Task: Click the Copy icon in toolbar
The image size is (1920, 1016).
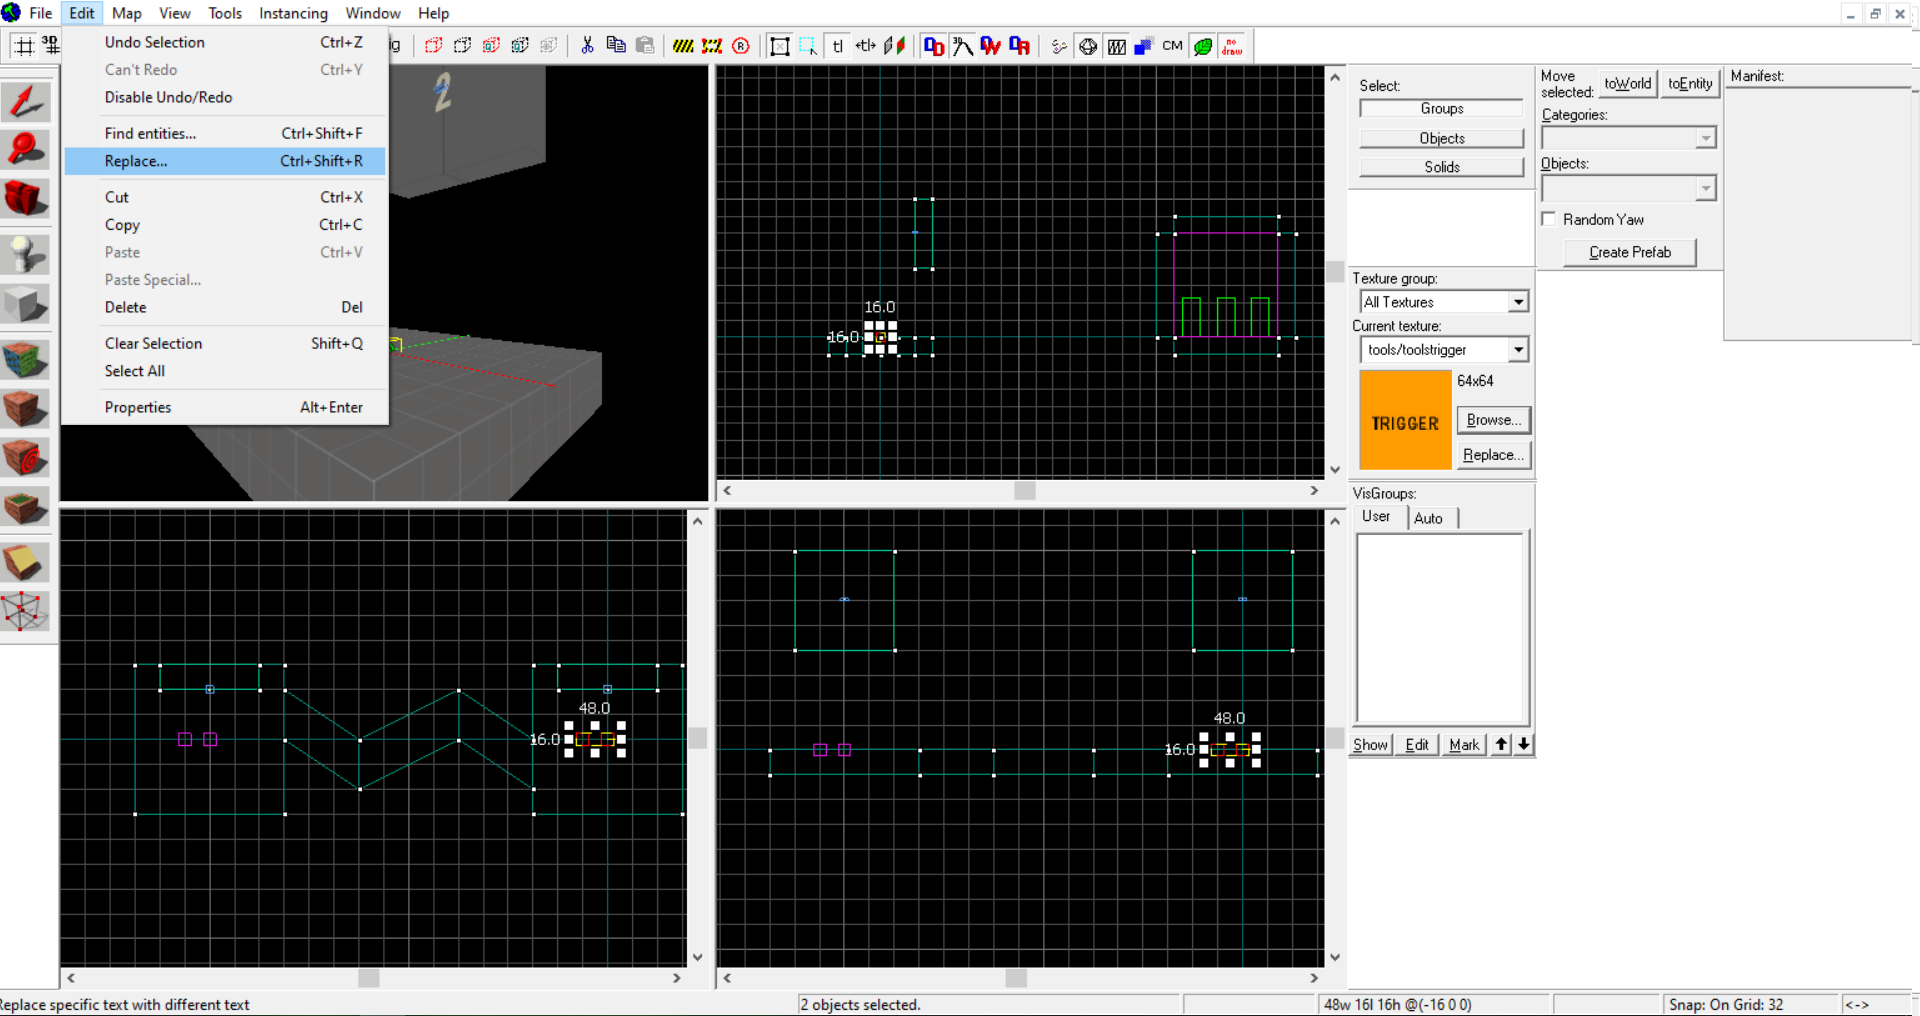Action: click(x=616, y=46)
